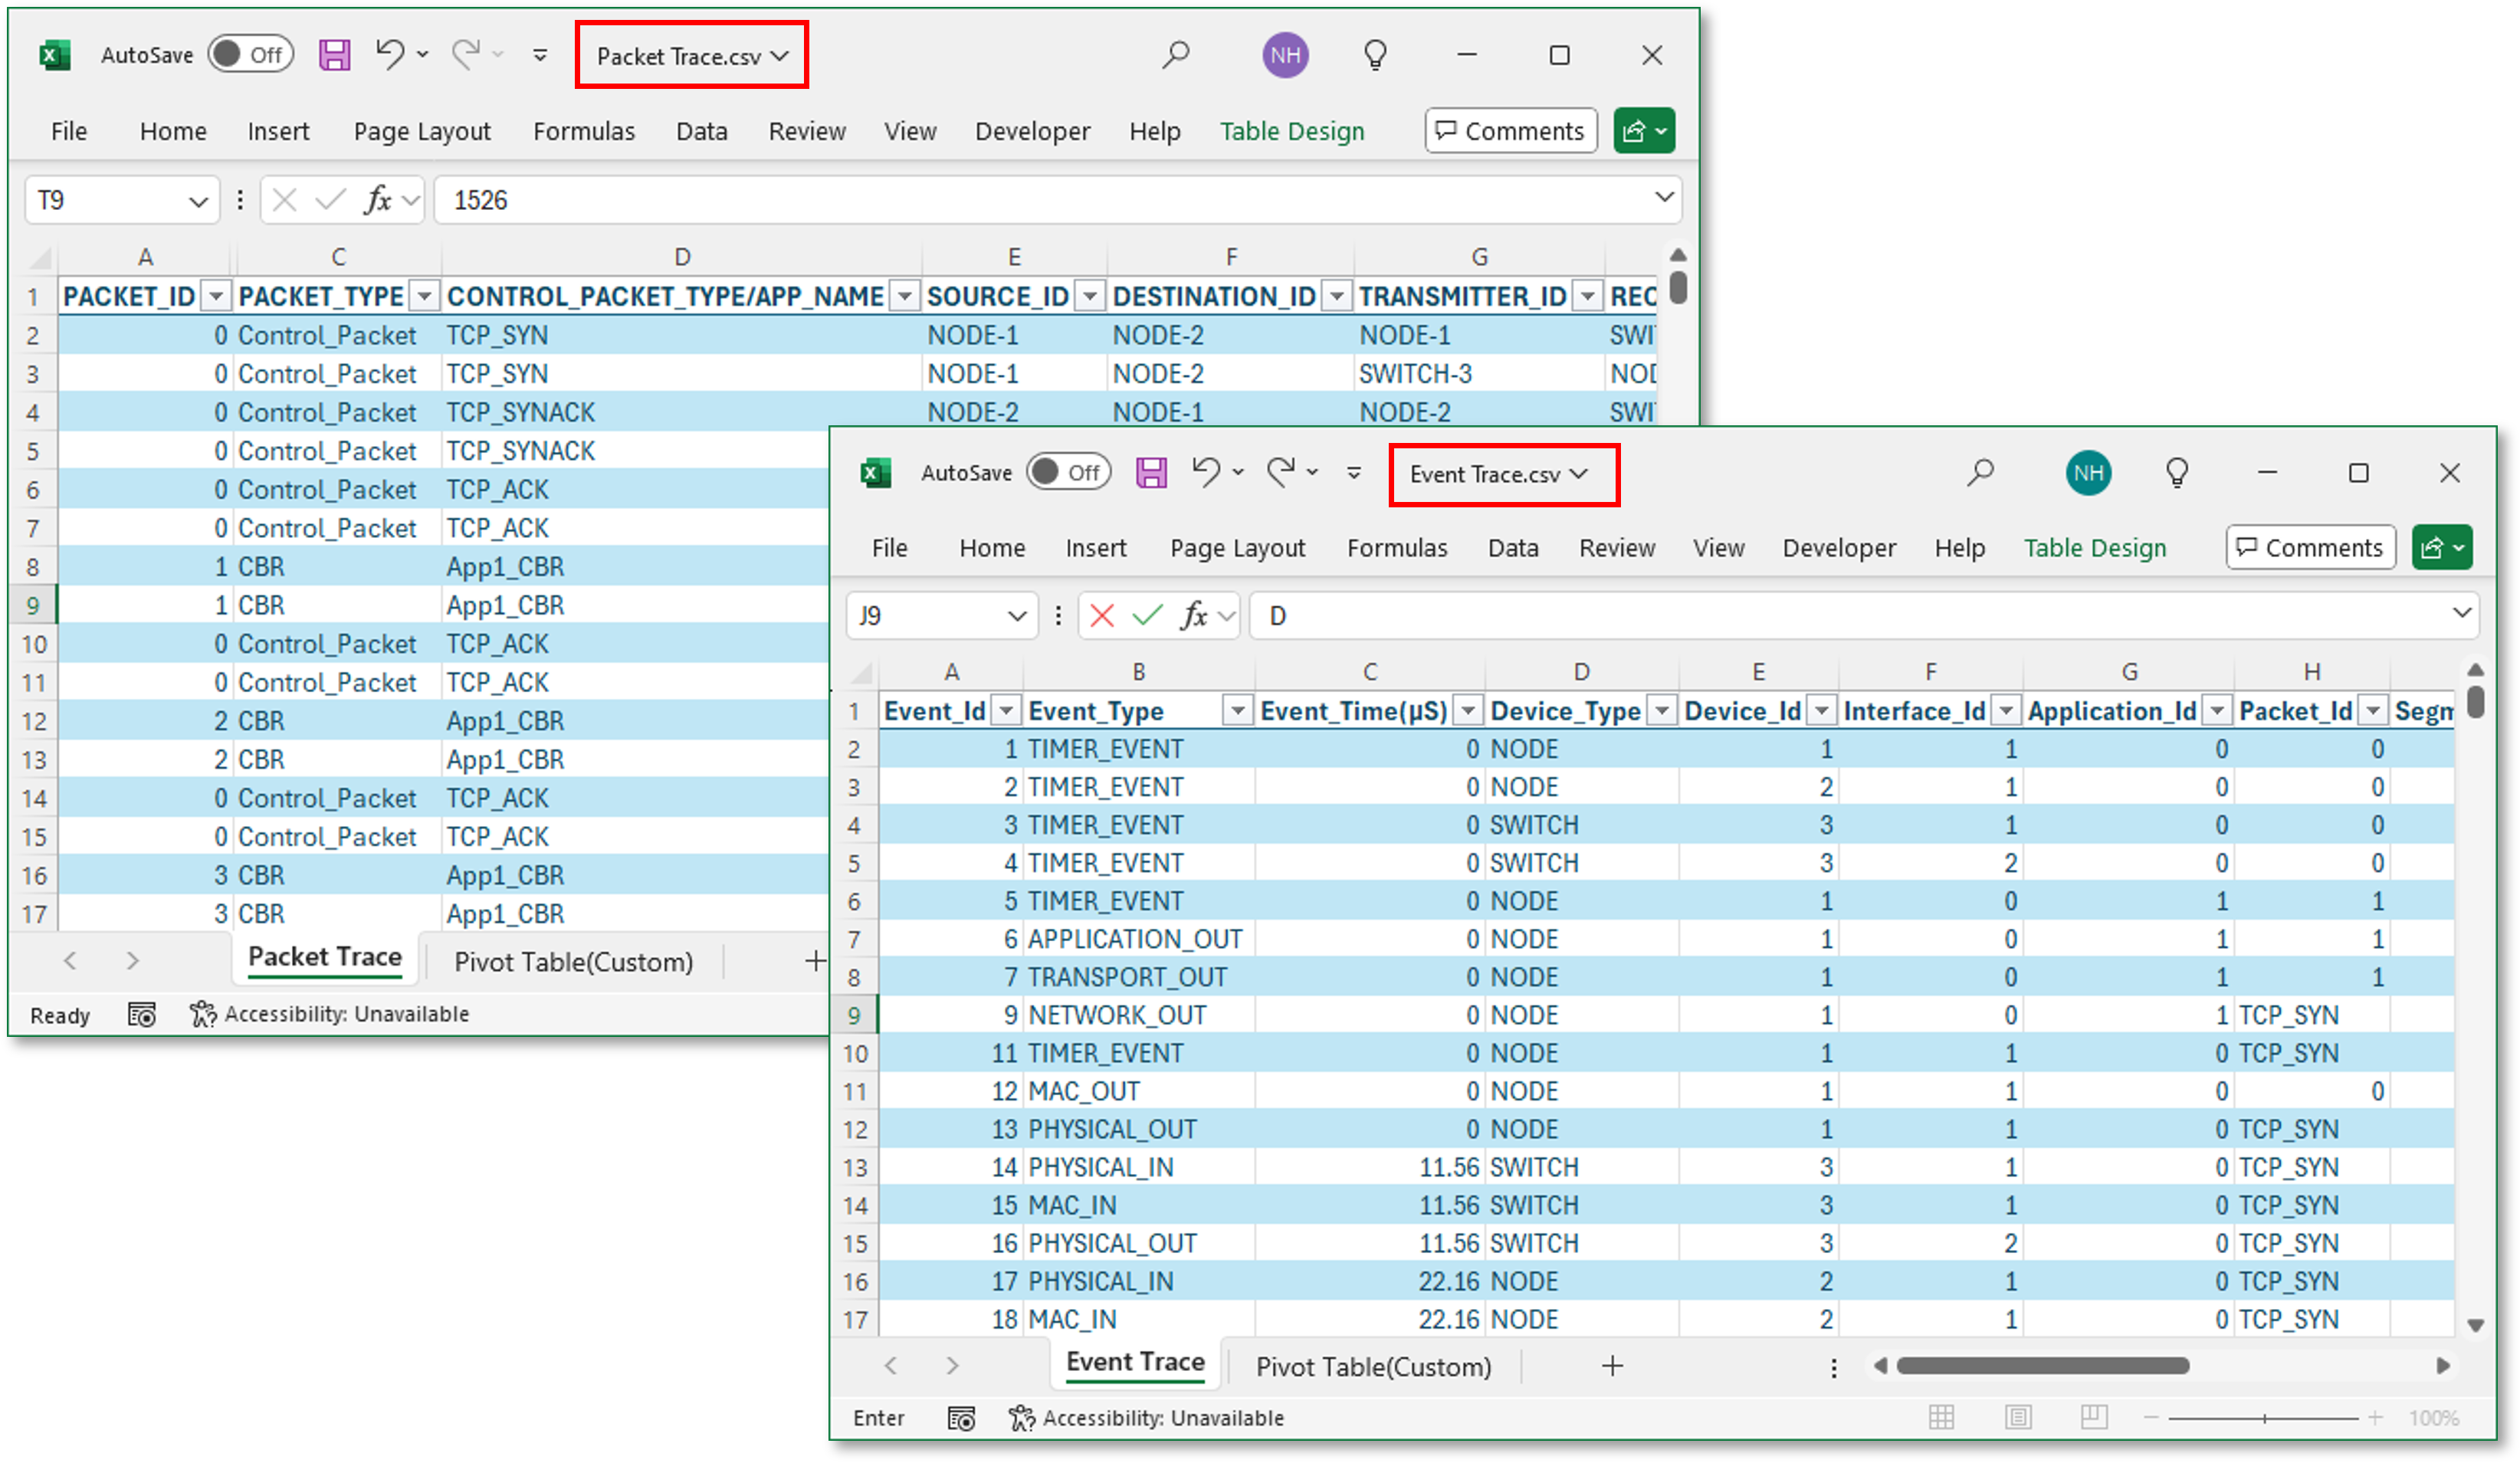Confirm entry with green checkmark icon
2520x1463 pixels.
click(1147, 615)
